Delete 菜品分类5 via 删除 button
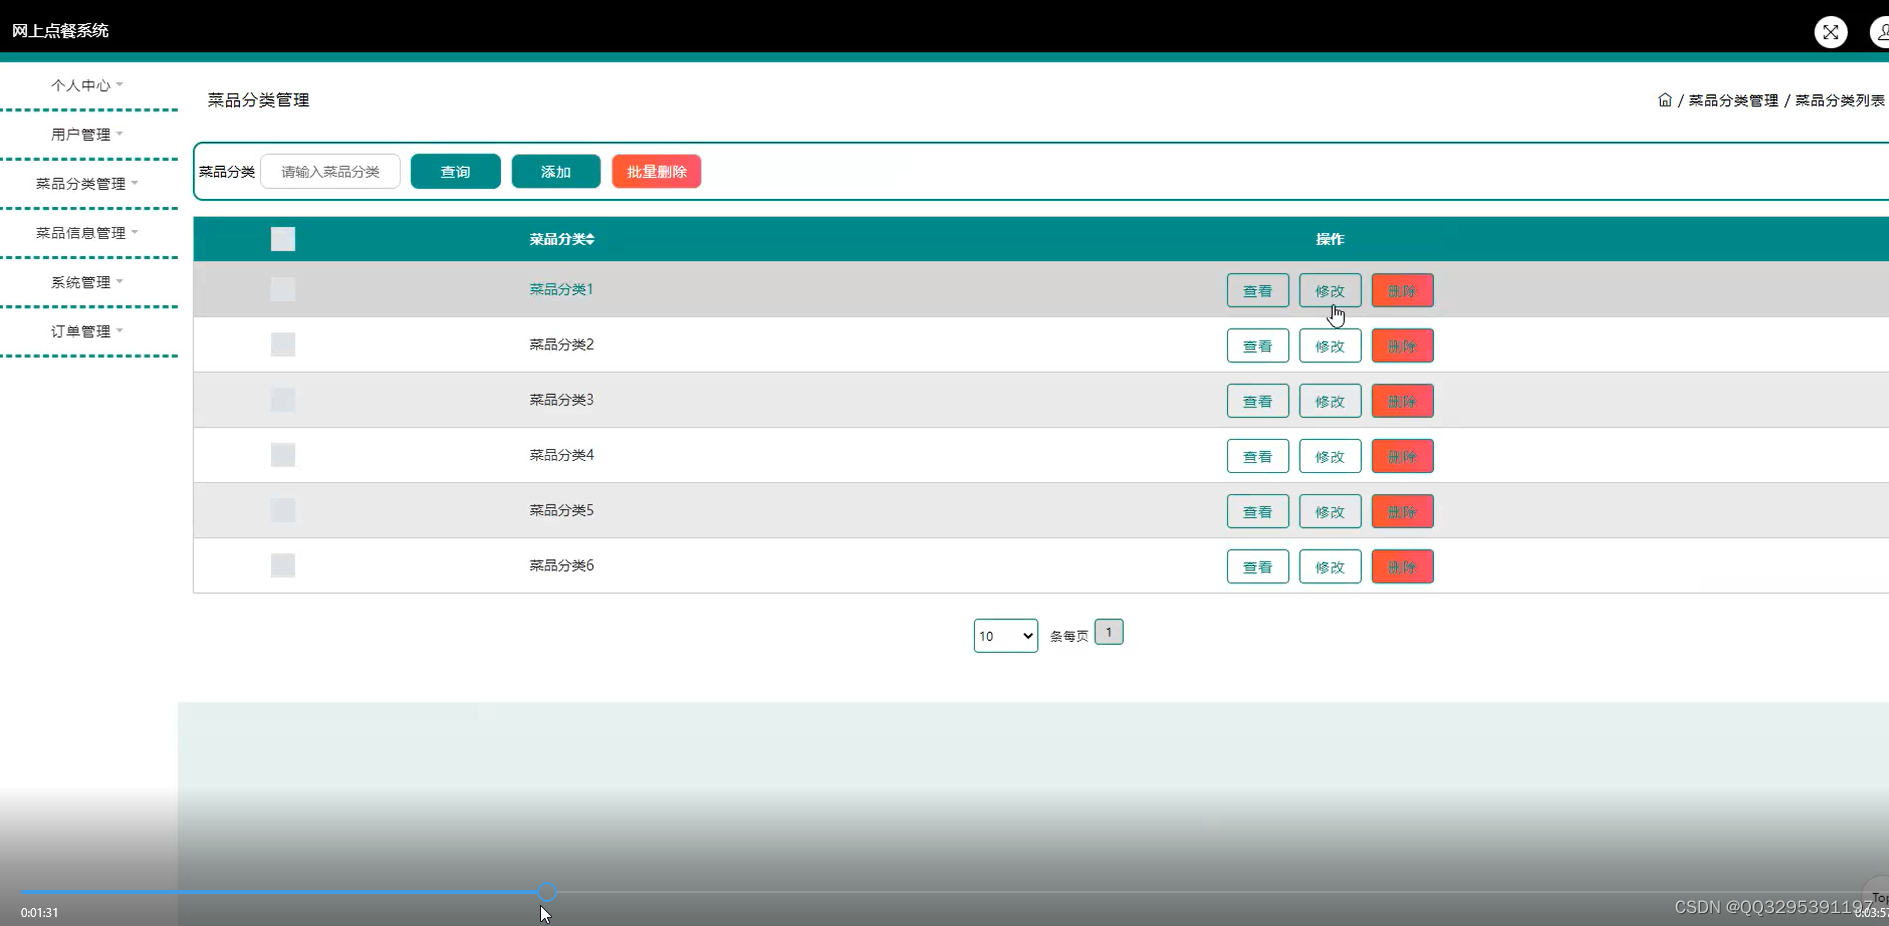Image resolution: width=1889 pixels, height=926 pixels. click(x=1402, y=511)
